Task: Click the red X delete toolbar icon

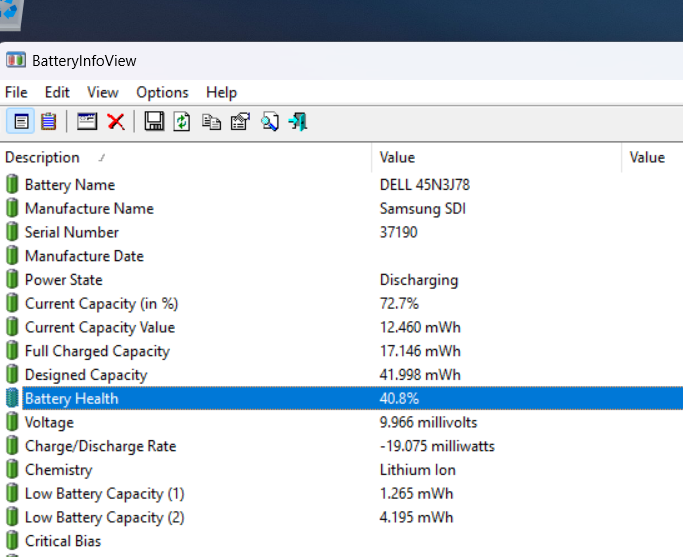Action: click(116, 122)
